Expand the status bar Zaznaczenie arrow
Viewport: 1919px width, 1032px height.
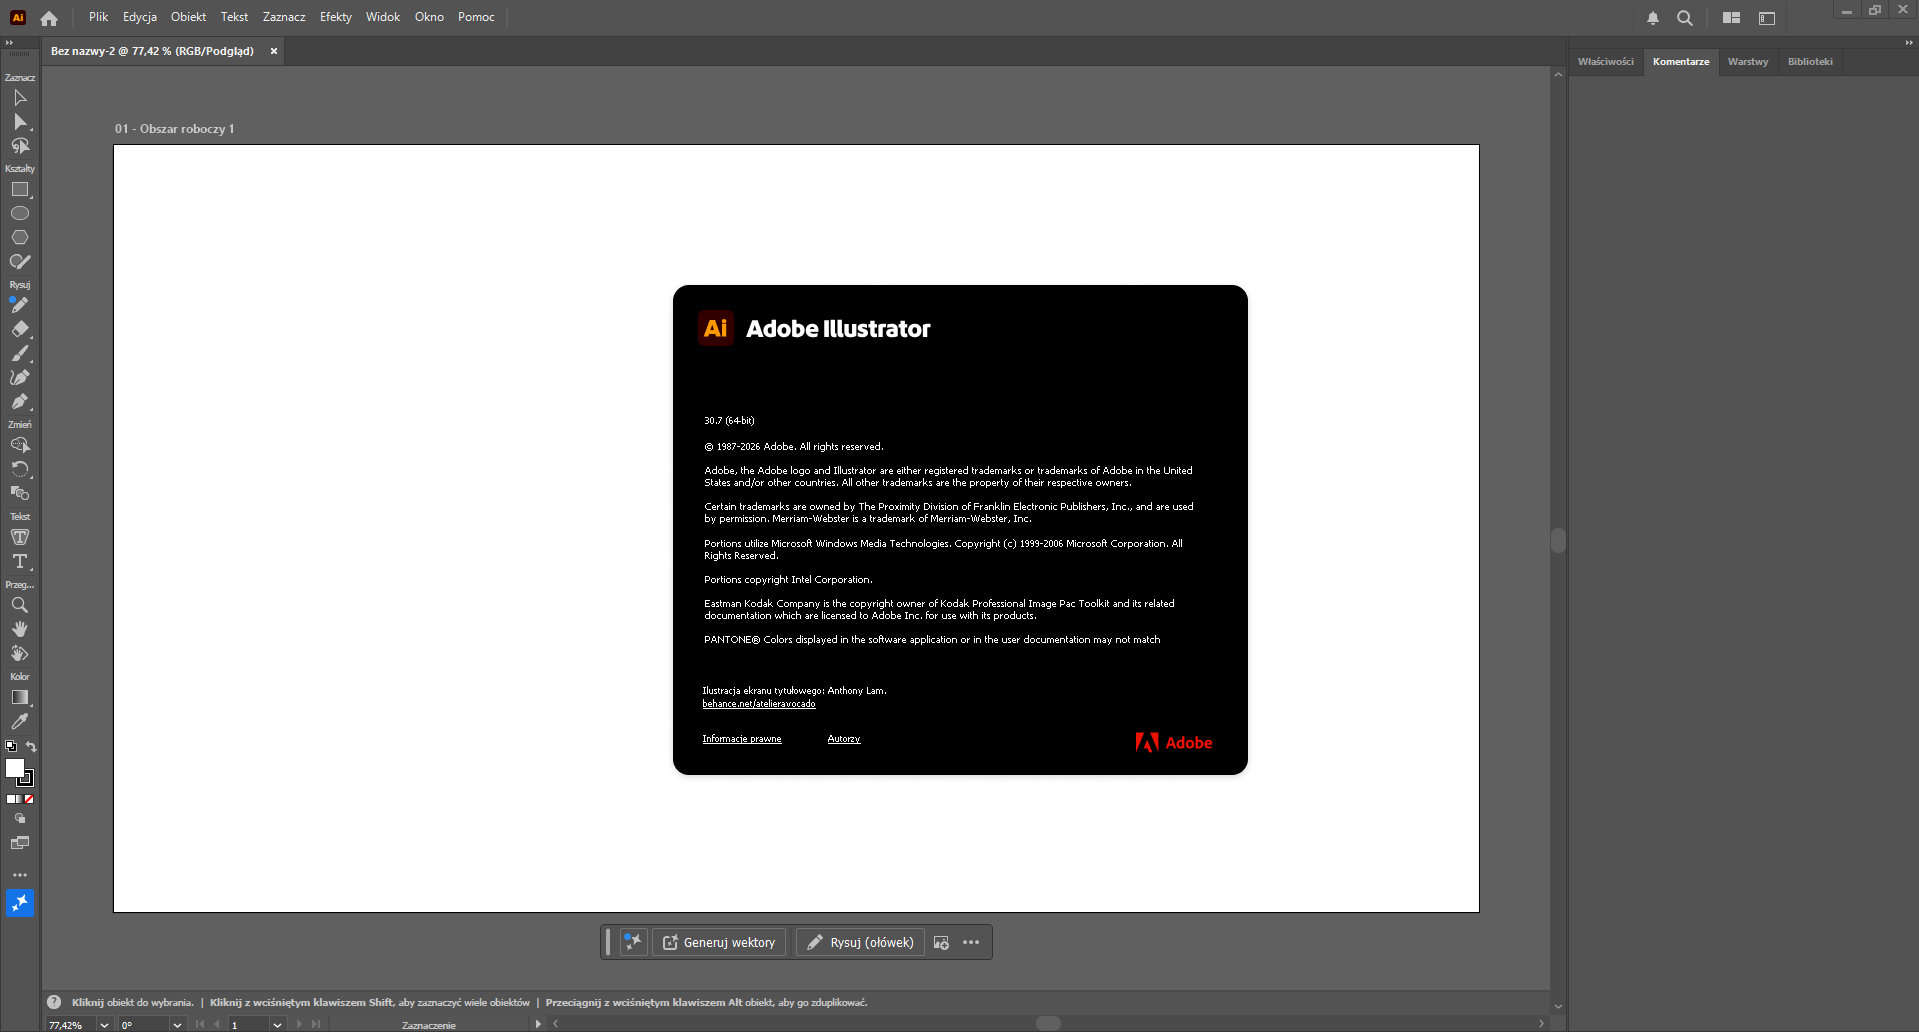(538, 1024)
